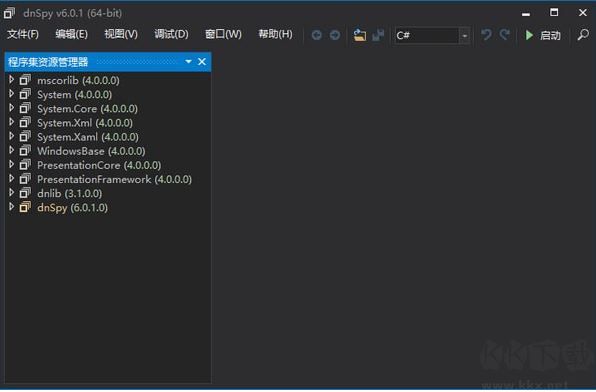Click the System (4.0.0.0) assembly icon
Screen dimensions: 596x392
click(x=25, y=94)
